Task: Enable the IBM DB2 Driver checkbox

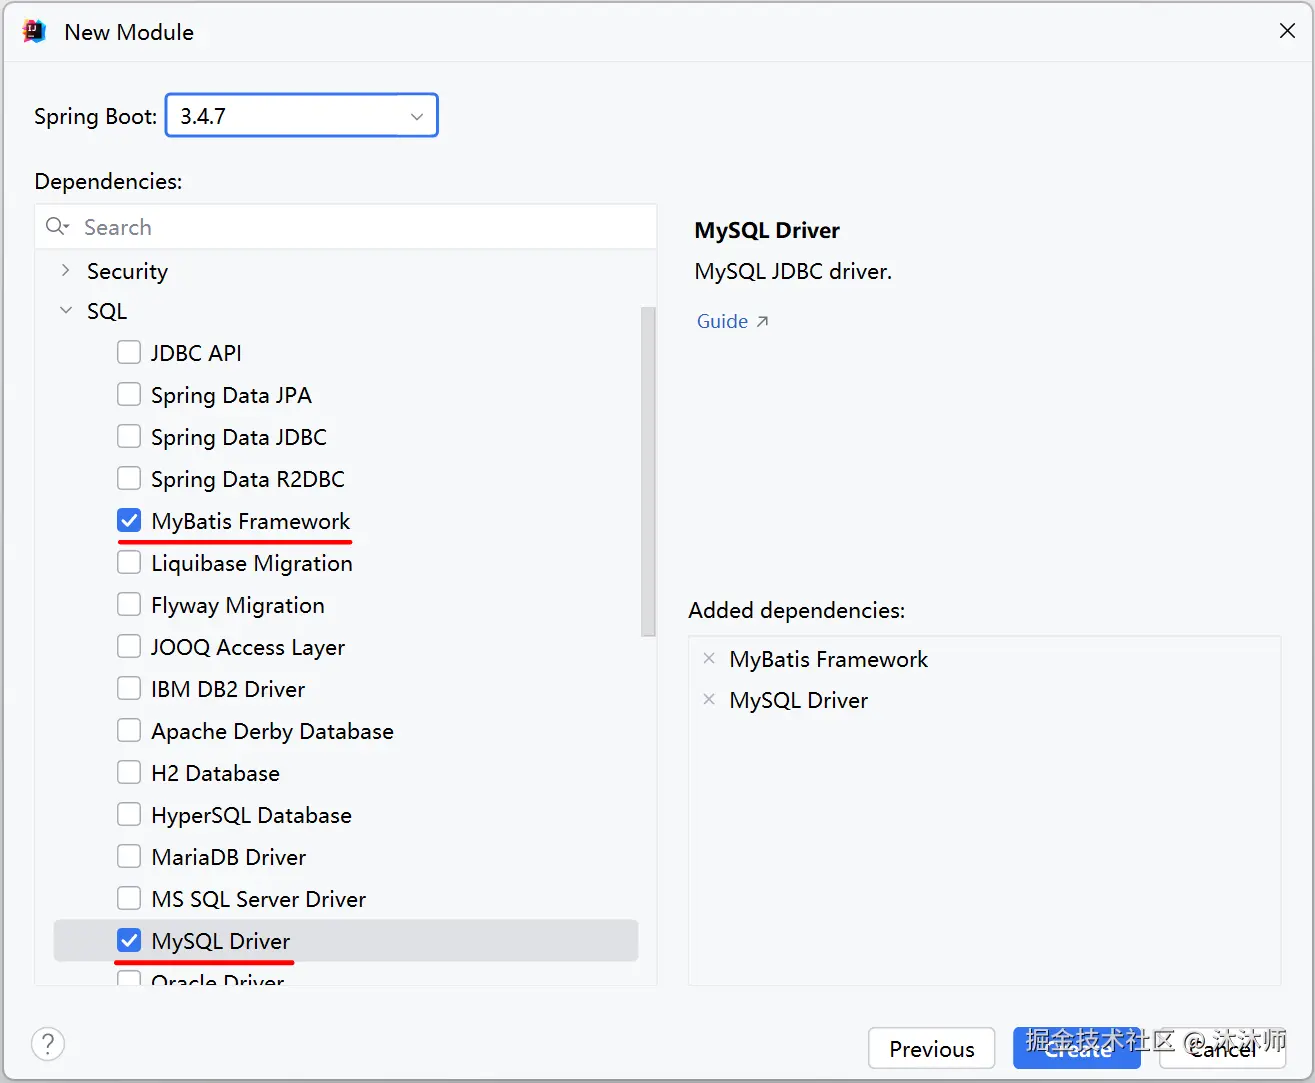Action: [129, 688]
